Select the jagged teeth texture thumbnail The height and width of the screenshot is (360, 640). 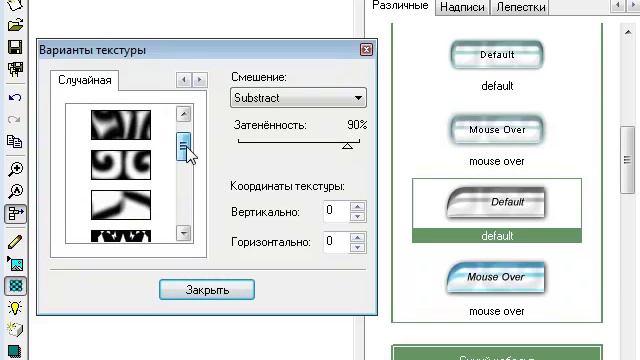tap(121, 236)
